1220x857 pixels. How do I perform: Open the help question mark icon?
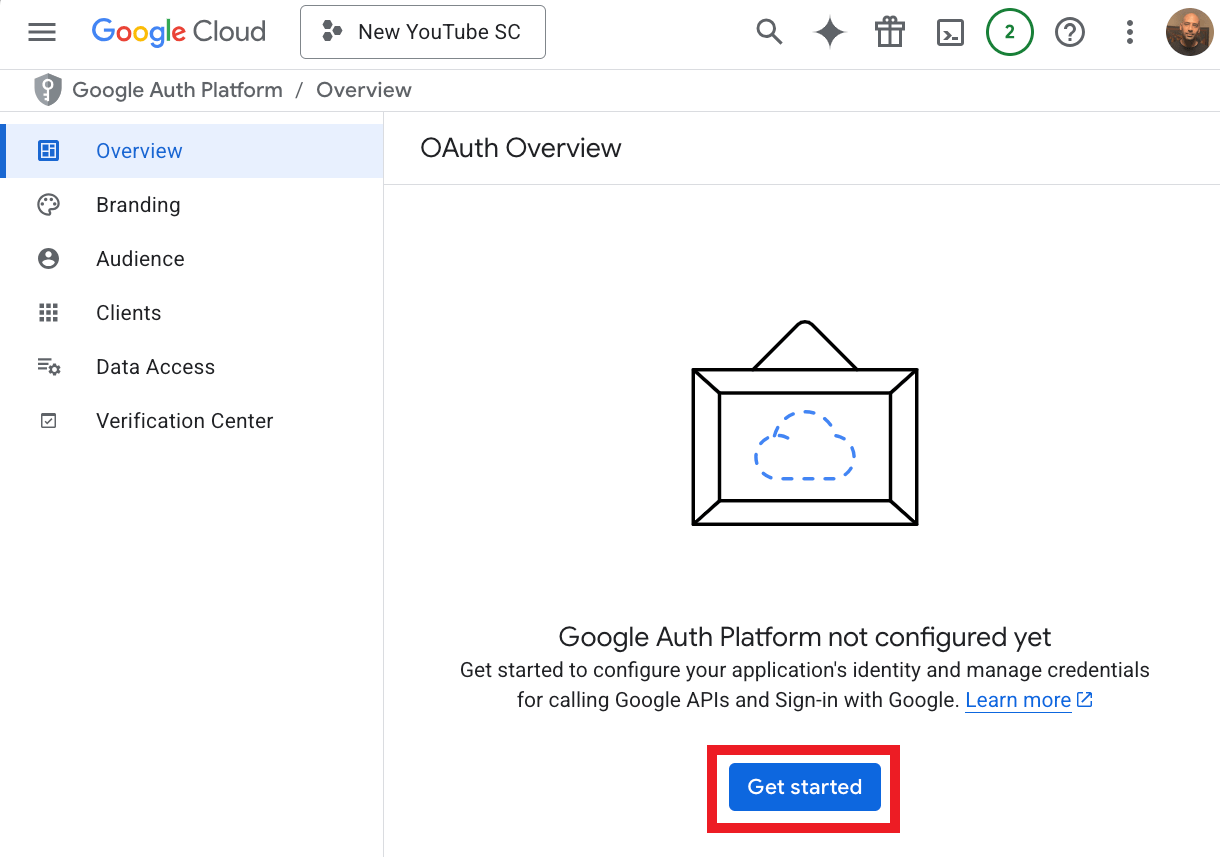tap(1070, 32)
